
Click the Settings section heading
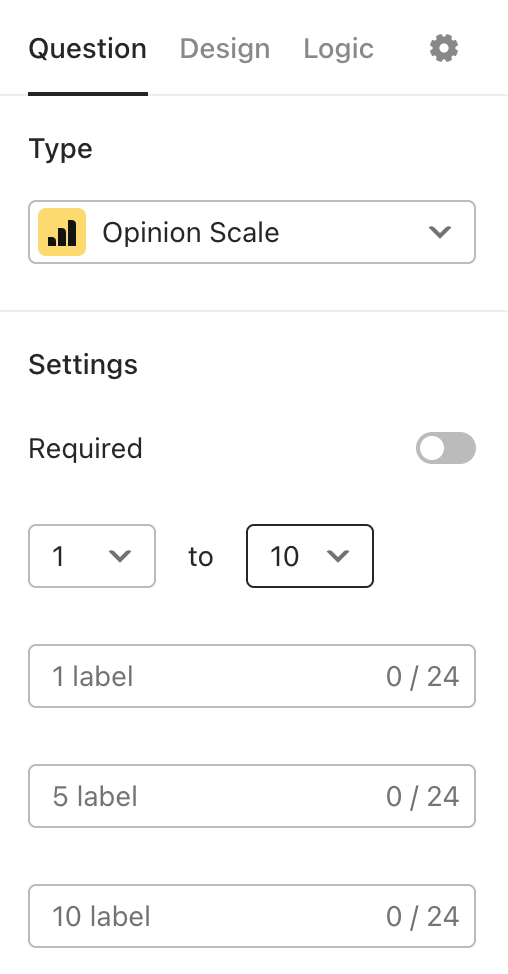[83, 365]
